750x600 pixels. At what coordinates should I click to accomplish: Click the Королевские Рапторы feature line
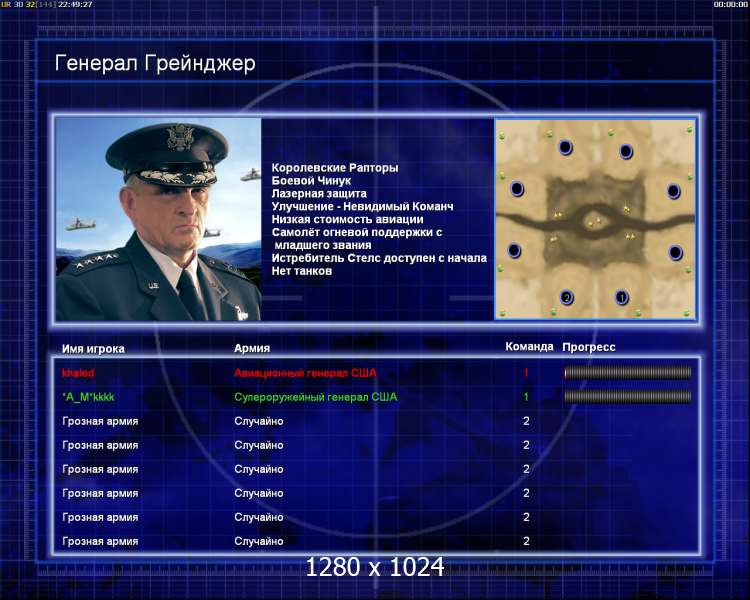coord(335,168)
